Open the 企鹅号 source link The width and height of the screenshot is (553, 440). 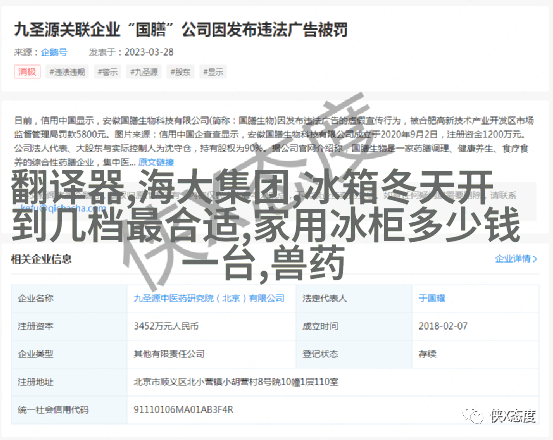pyautogui.click(x=54, y=53)
